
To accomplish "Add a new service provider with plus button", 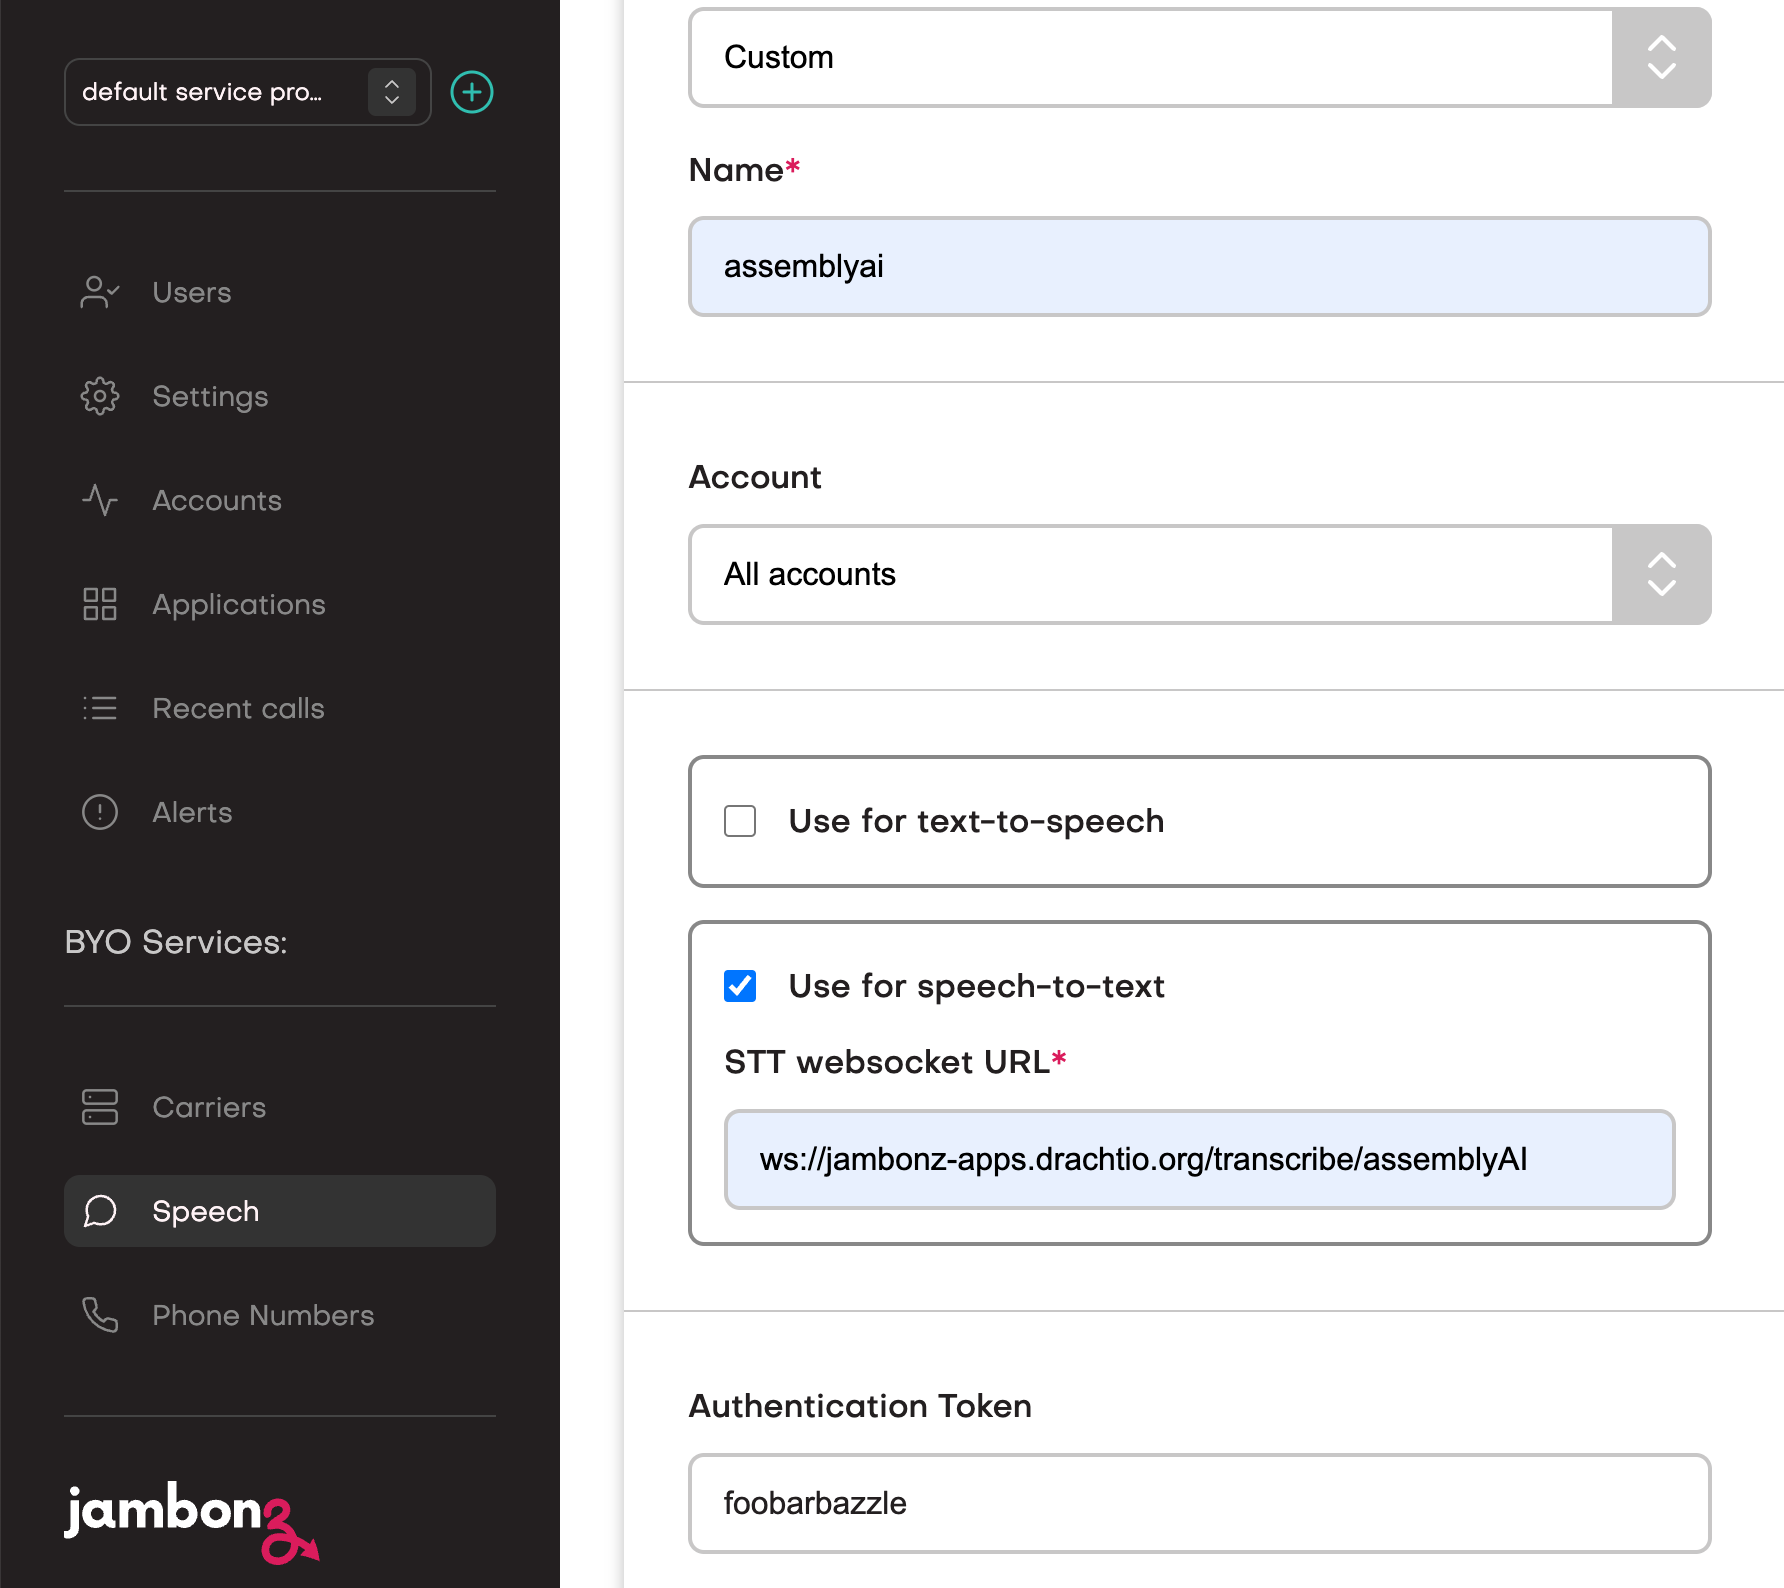I will (x=471, y=92).
